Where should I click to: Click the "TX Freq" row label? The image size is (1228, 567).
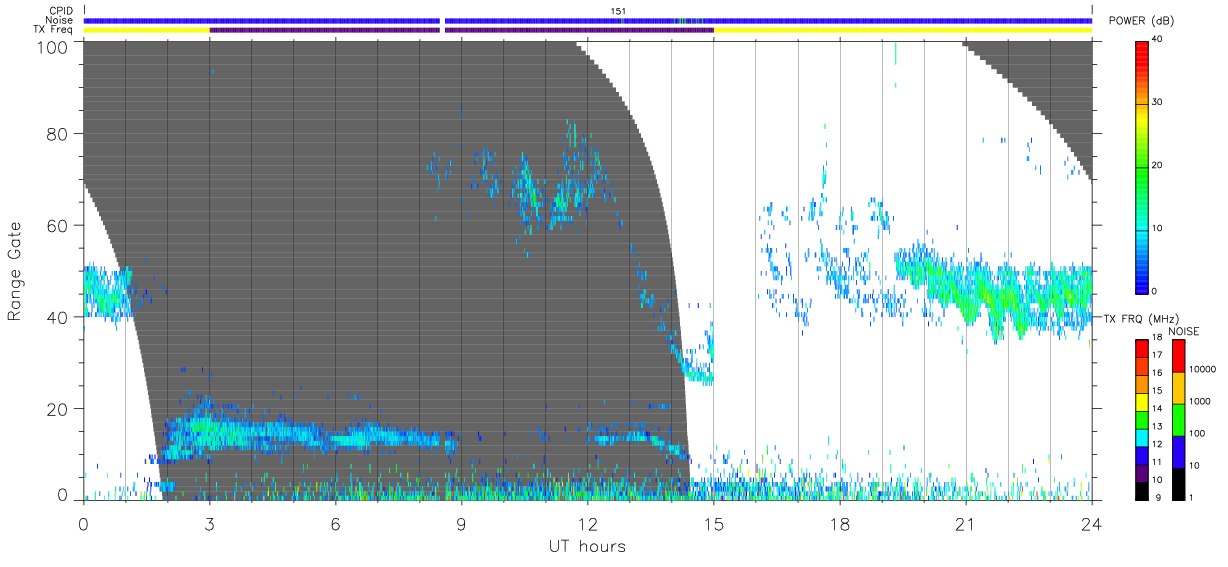point(55,30)
